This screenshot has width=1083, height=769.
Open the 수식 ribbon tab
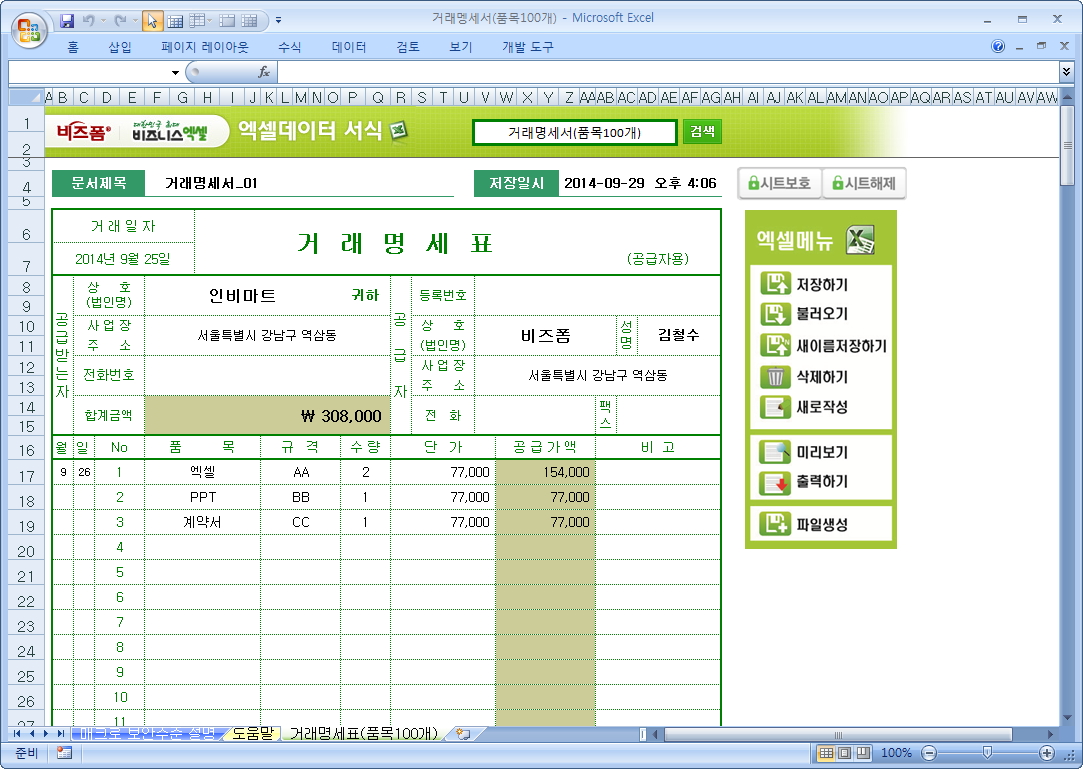(x=289, y=47)
